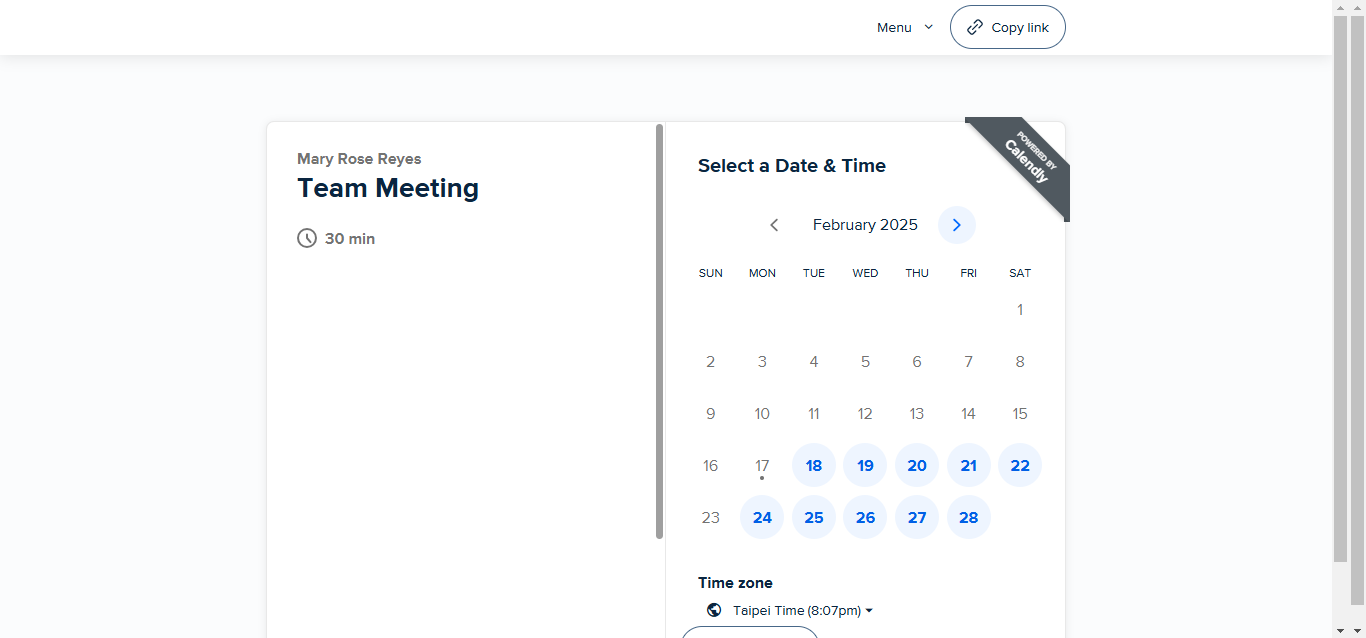Image resolution: width=1366 pixels, height=638 pixels.
Task: Go to the next month arrow
Action: point(956,225)
